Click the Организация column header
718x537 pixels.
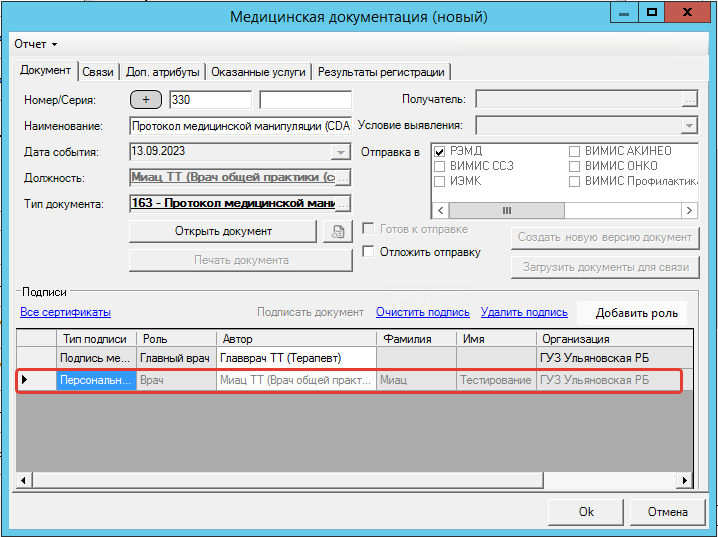tap(615, 339)
